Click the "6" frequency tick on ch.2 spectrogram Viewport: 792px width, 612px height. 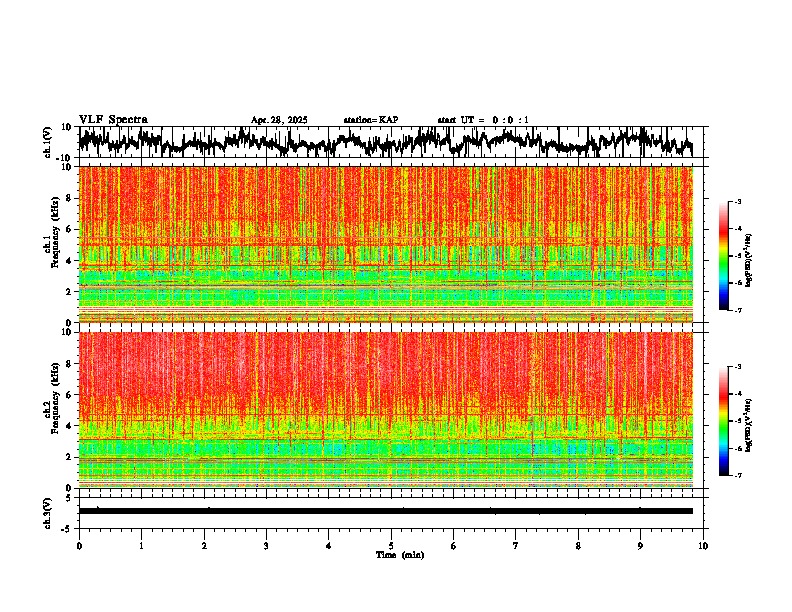(x=70, y=395)
